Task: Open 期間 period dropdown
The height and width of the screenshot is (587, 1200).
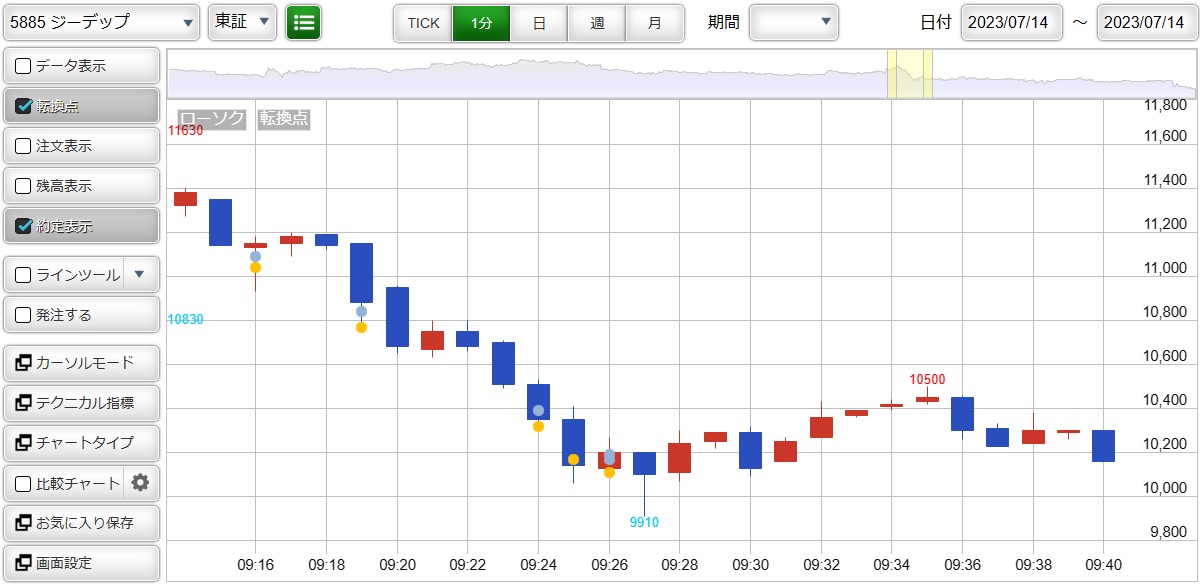Action: click(x=794, y=22)
